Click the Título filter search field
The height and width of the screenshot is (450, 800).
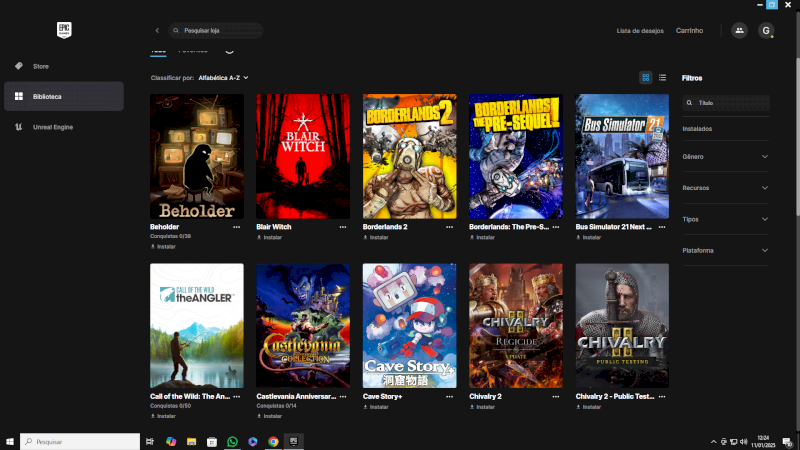pyautogui.click(x=726, y=103)
